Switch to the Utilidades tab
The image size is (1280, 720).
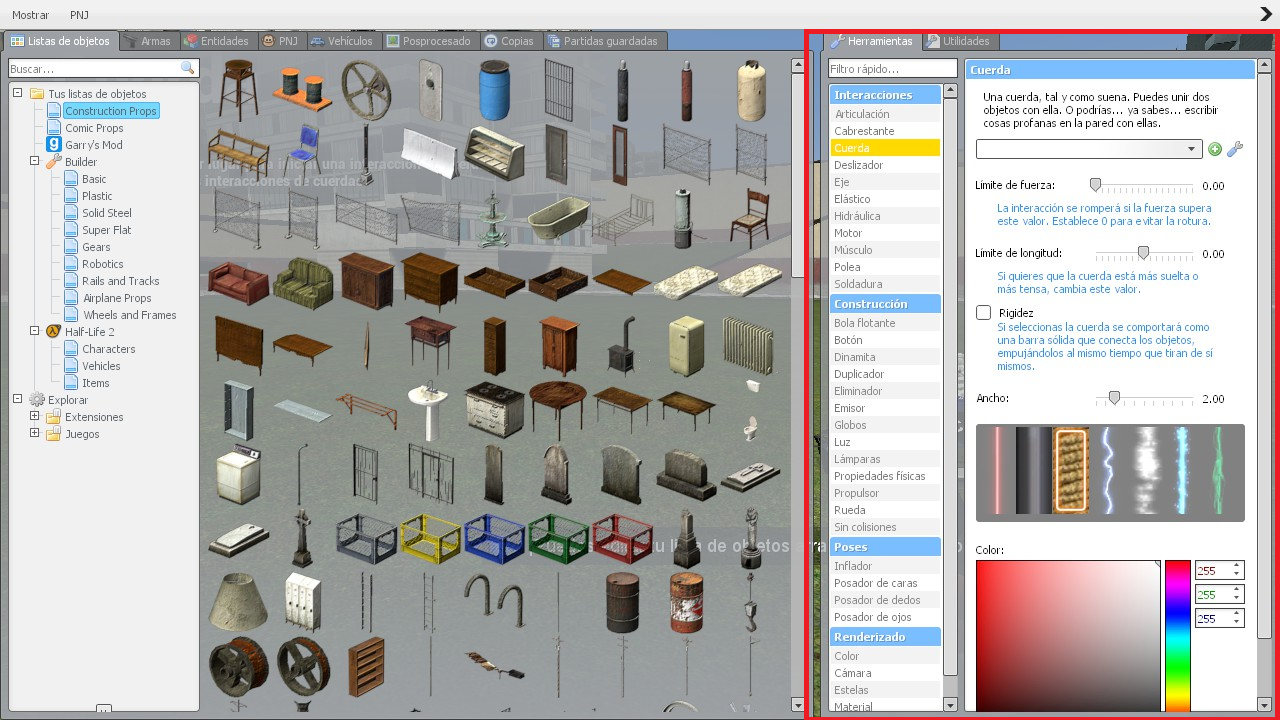[958, 41]
